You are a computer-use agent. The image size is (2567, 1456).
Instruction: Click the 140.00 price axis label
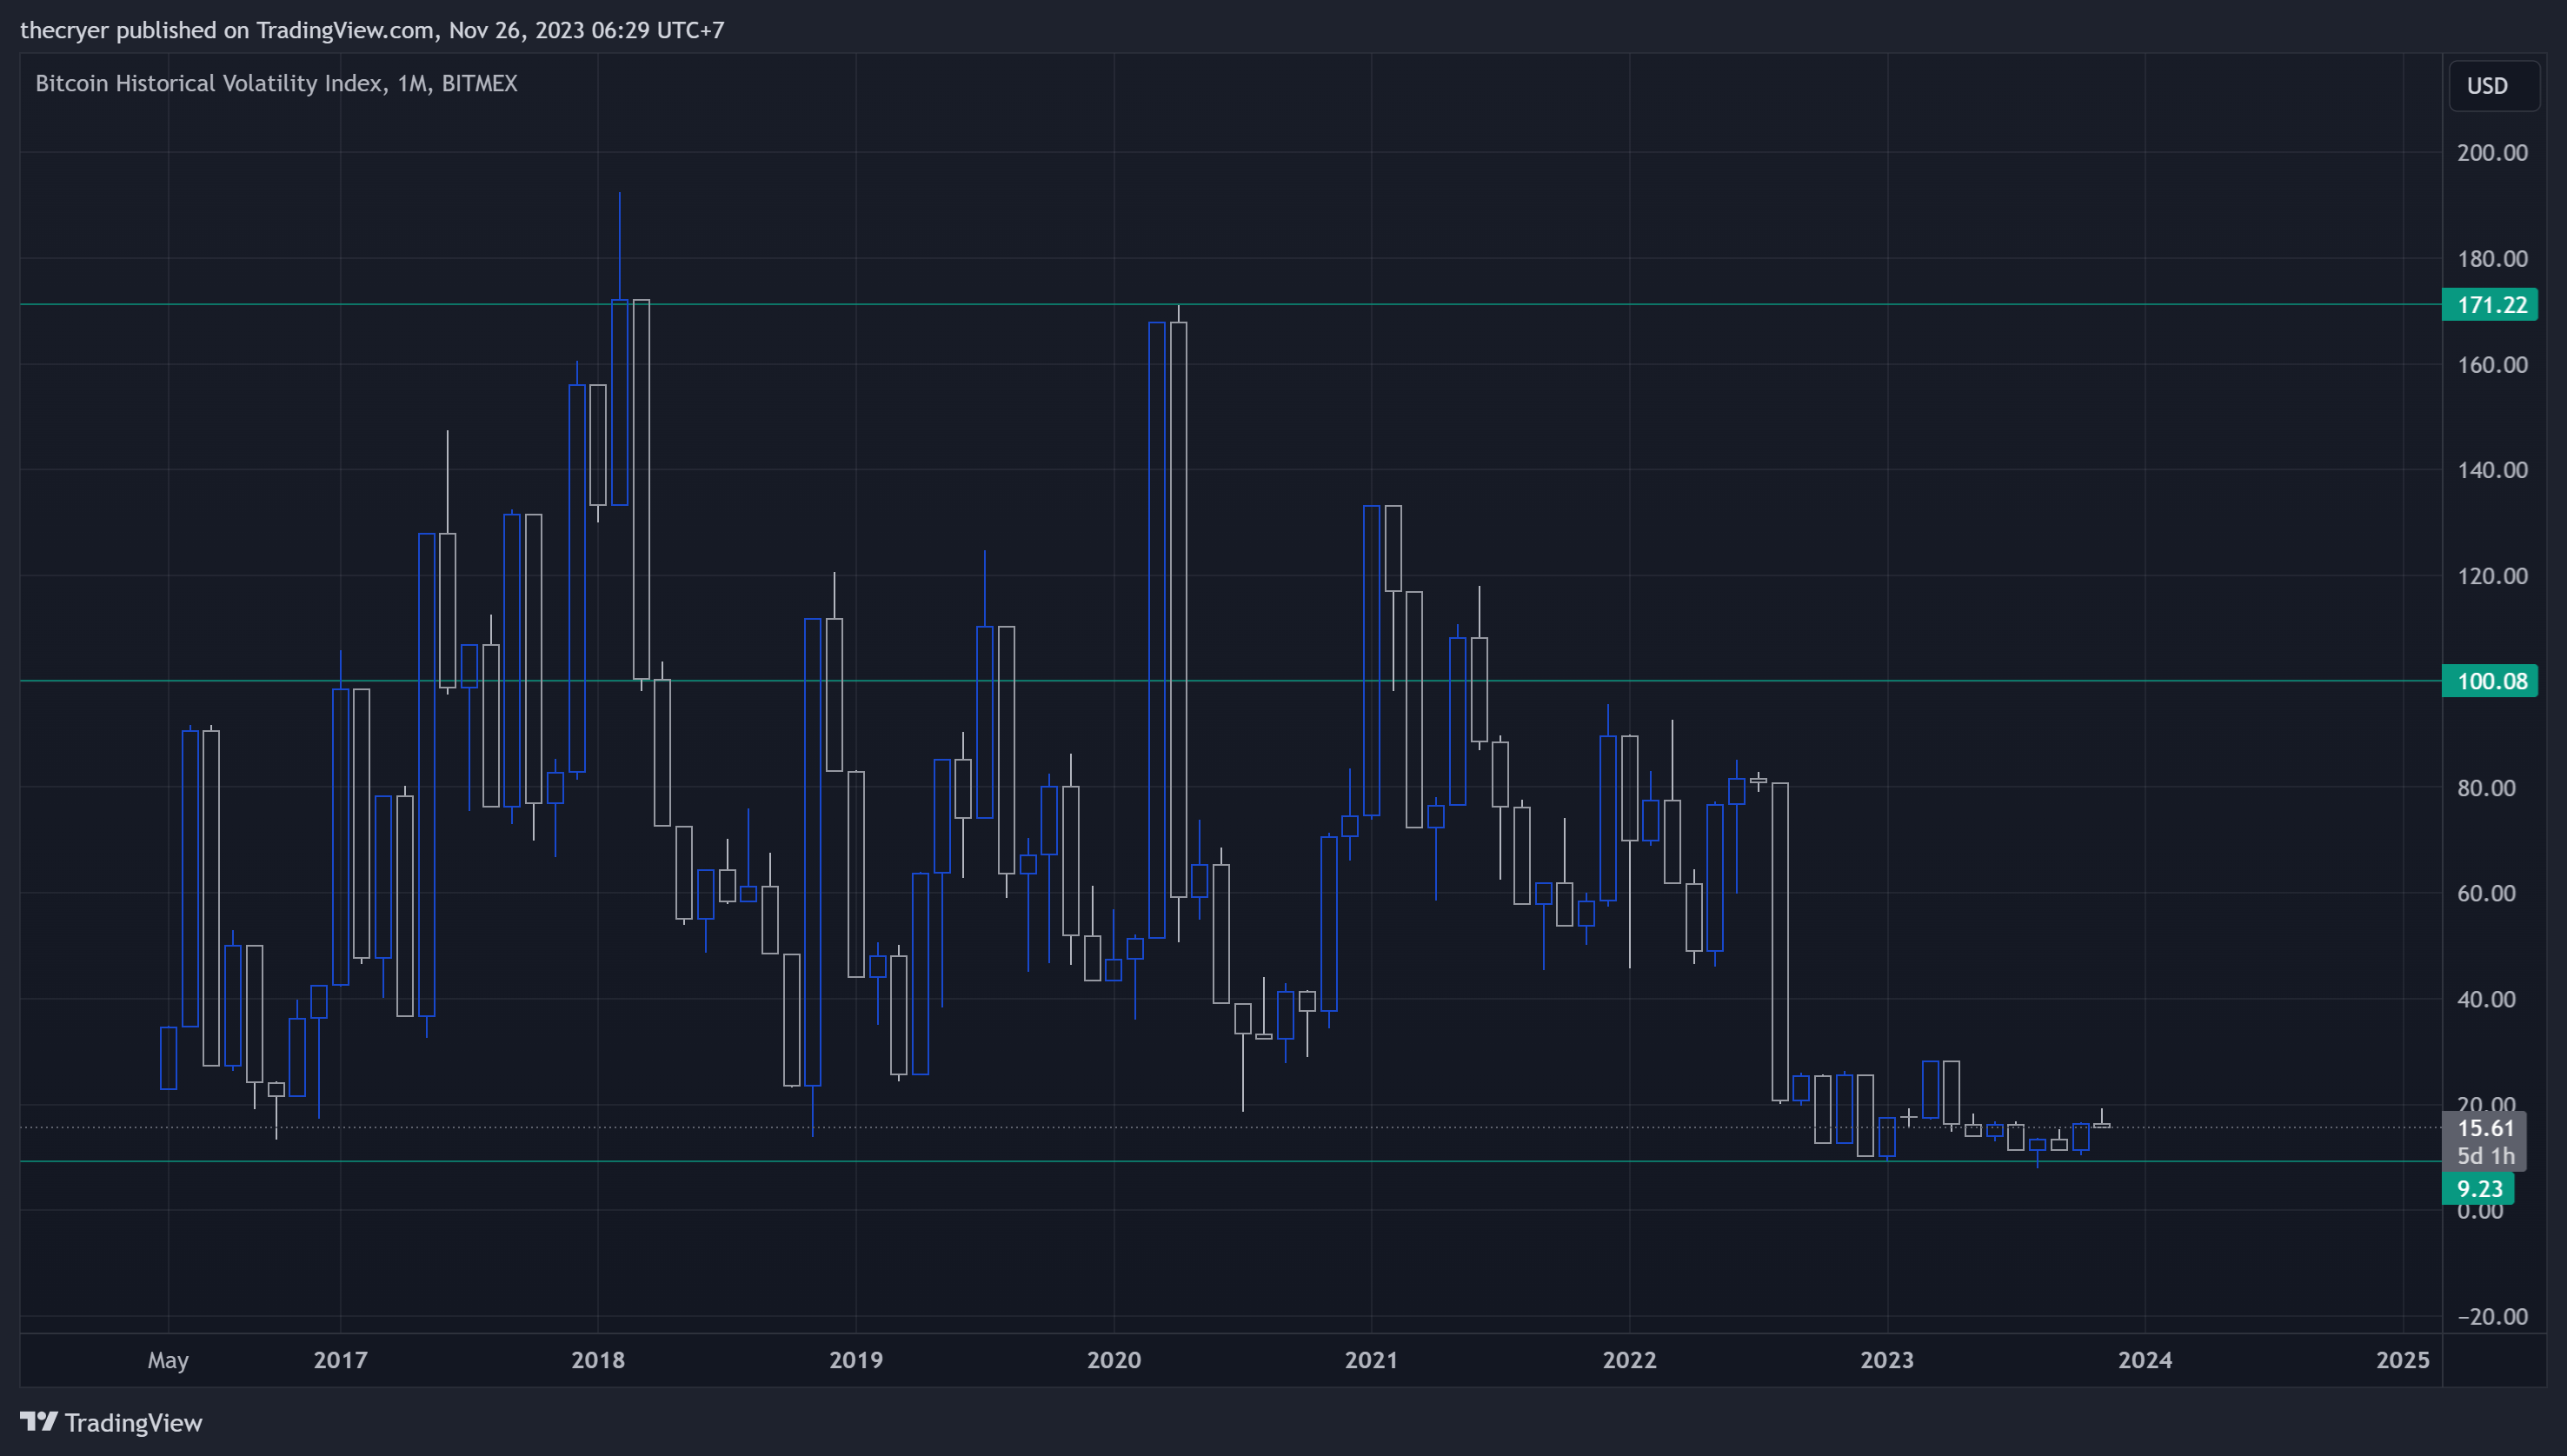click(2492, 470)
